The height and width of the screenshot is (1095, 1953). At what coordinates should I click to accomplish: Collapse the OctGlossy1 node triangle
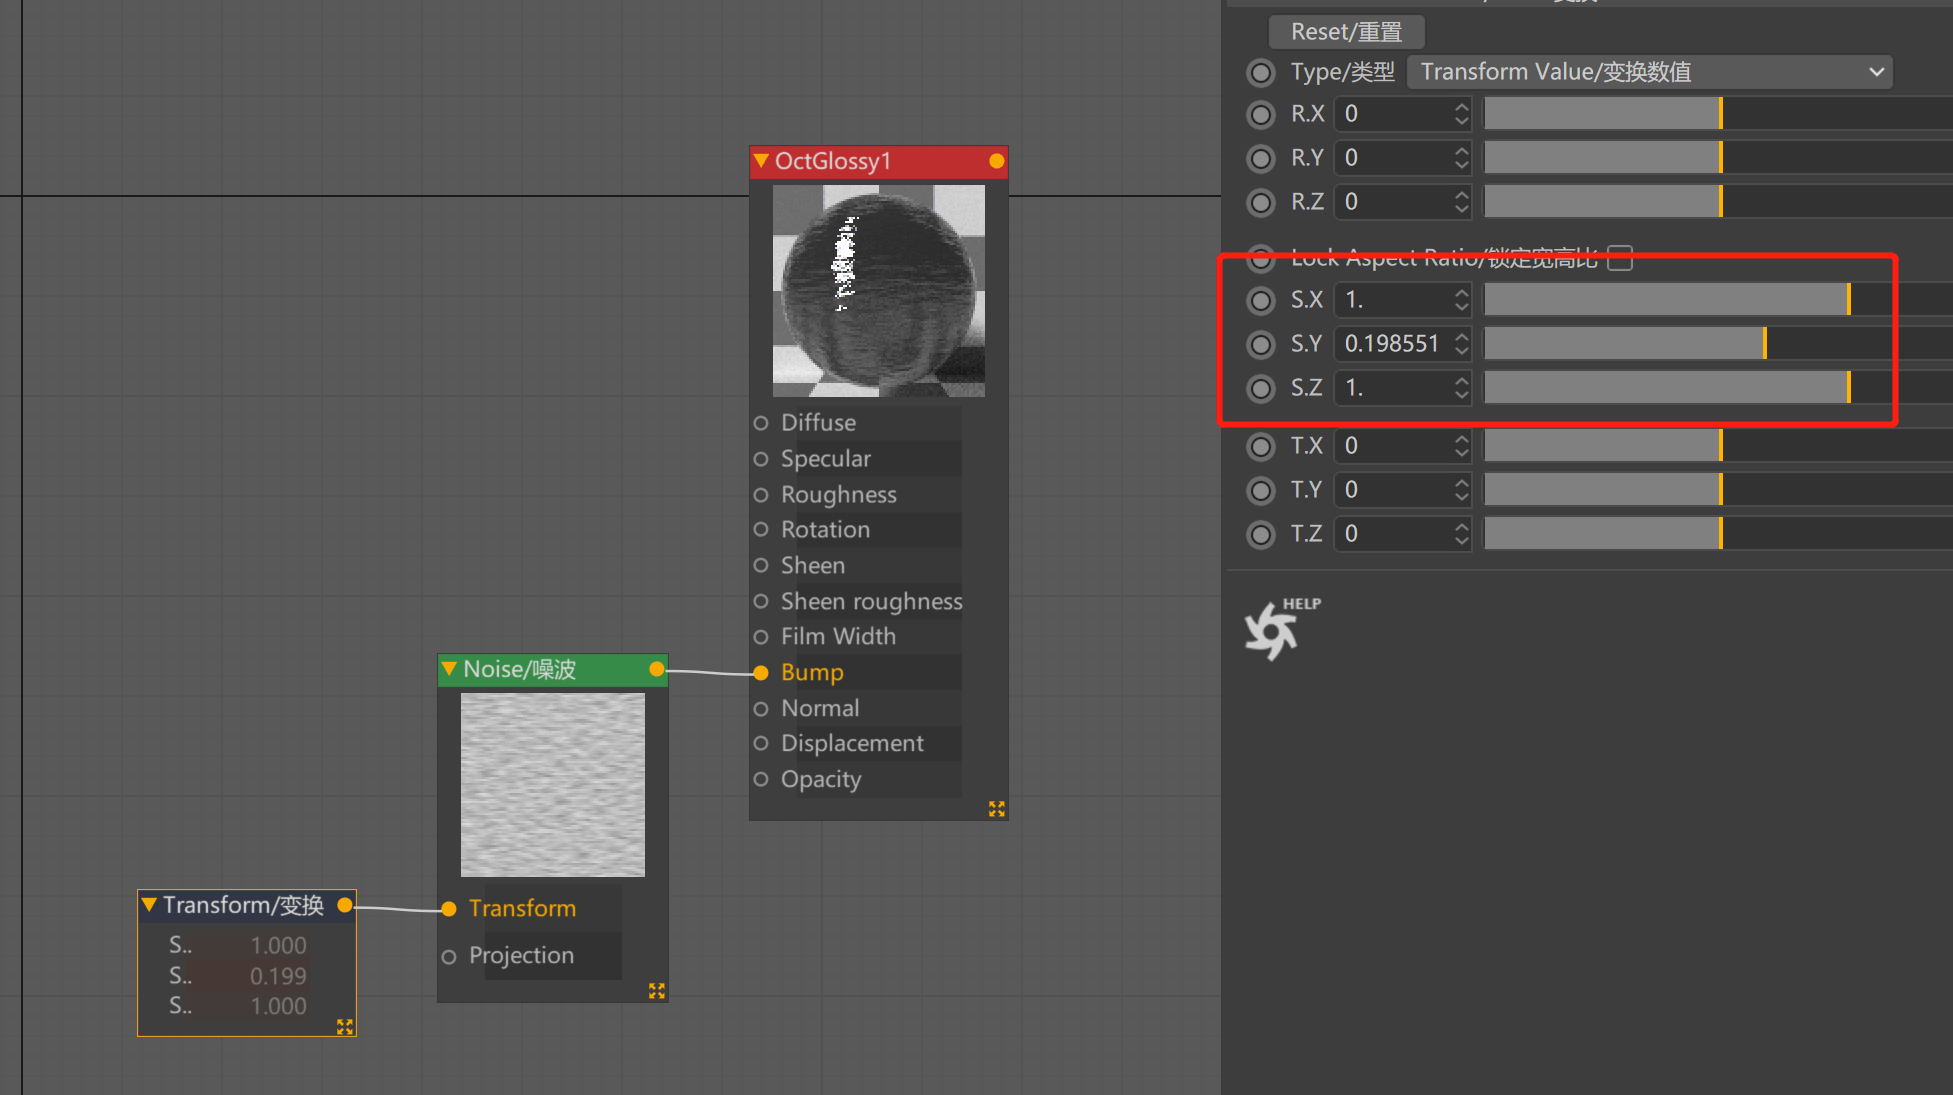[761, 161]
